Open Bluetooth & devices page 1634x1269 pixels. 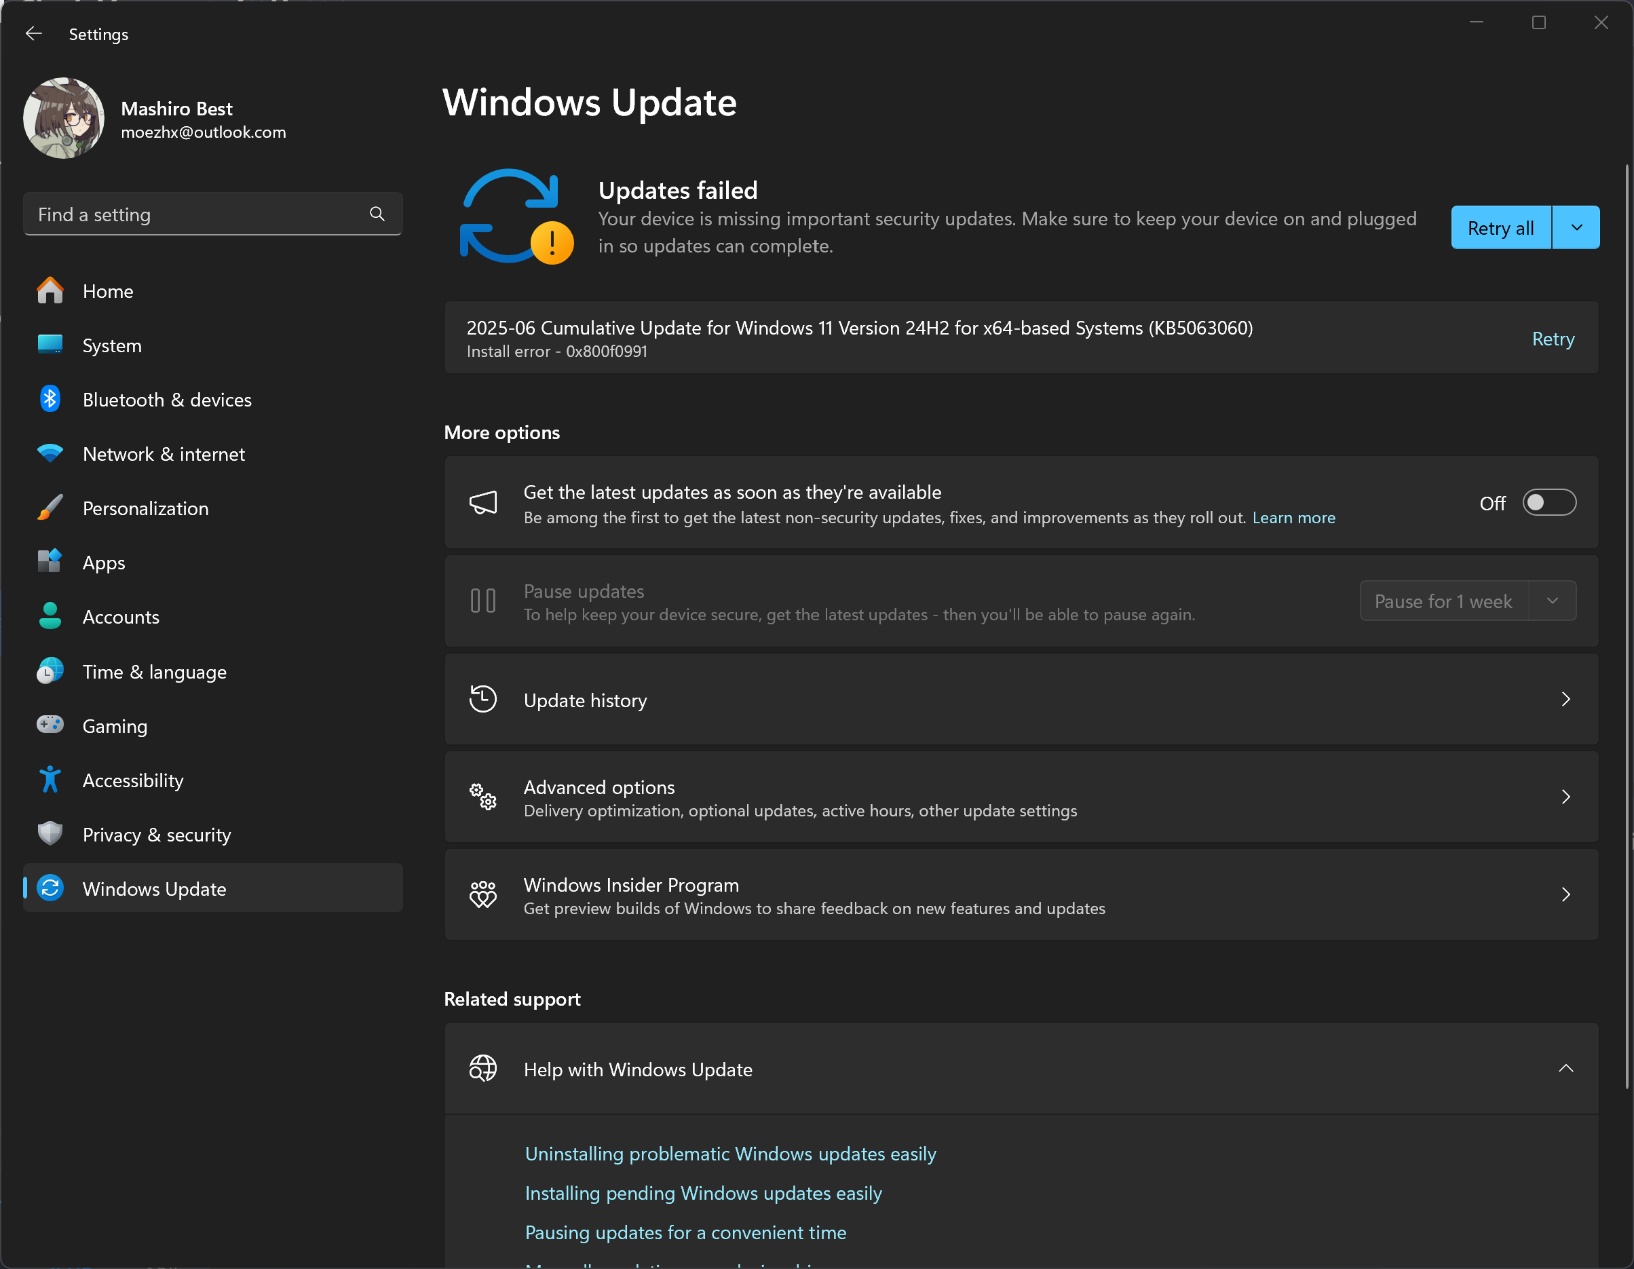212,399
